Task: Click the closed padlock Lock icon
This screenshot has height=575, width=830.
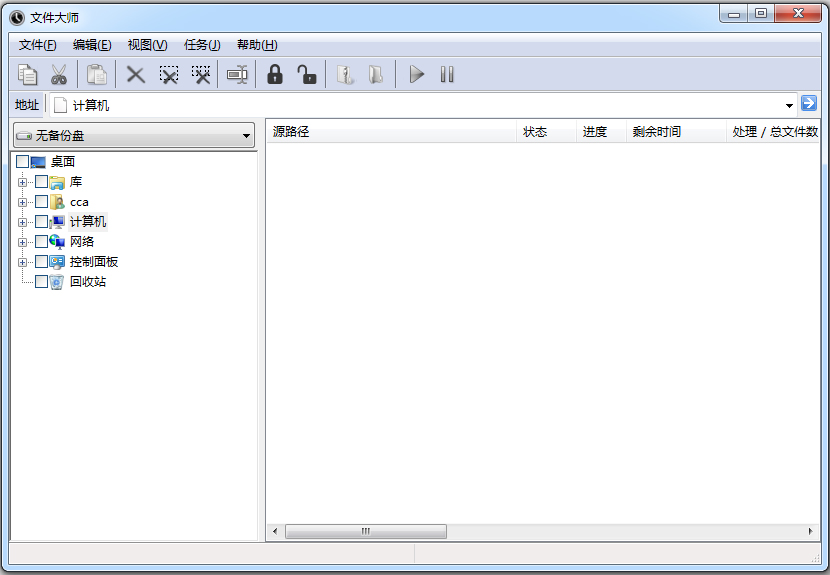Action: click(275, 75)
